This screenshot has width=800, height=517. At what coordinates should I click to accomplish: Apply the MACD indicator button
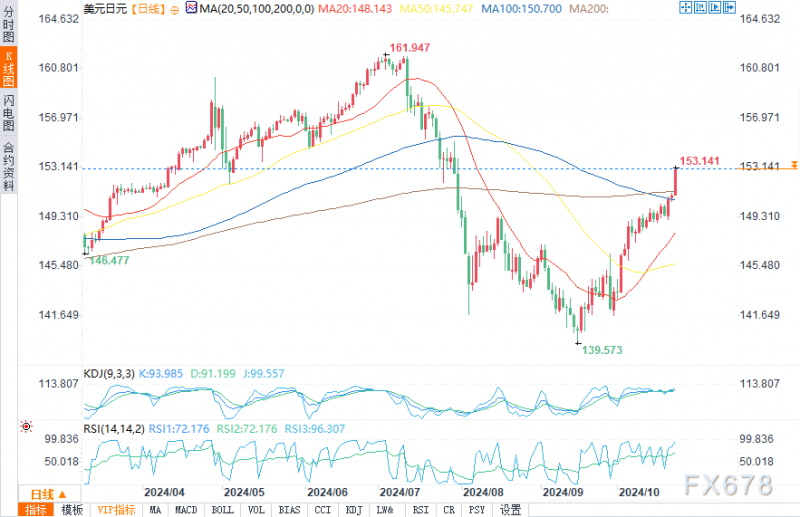coord(186,510)
